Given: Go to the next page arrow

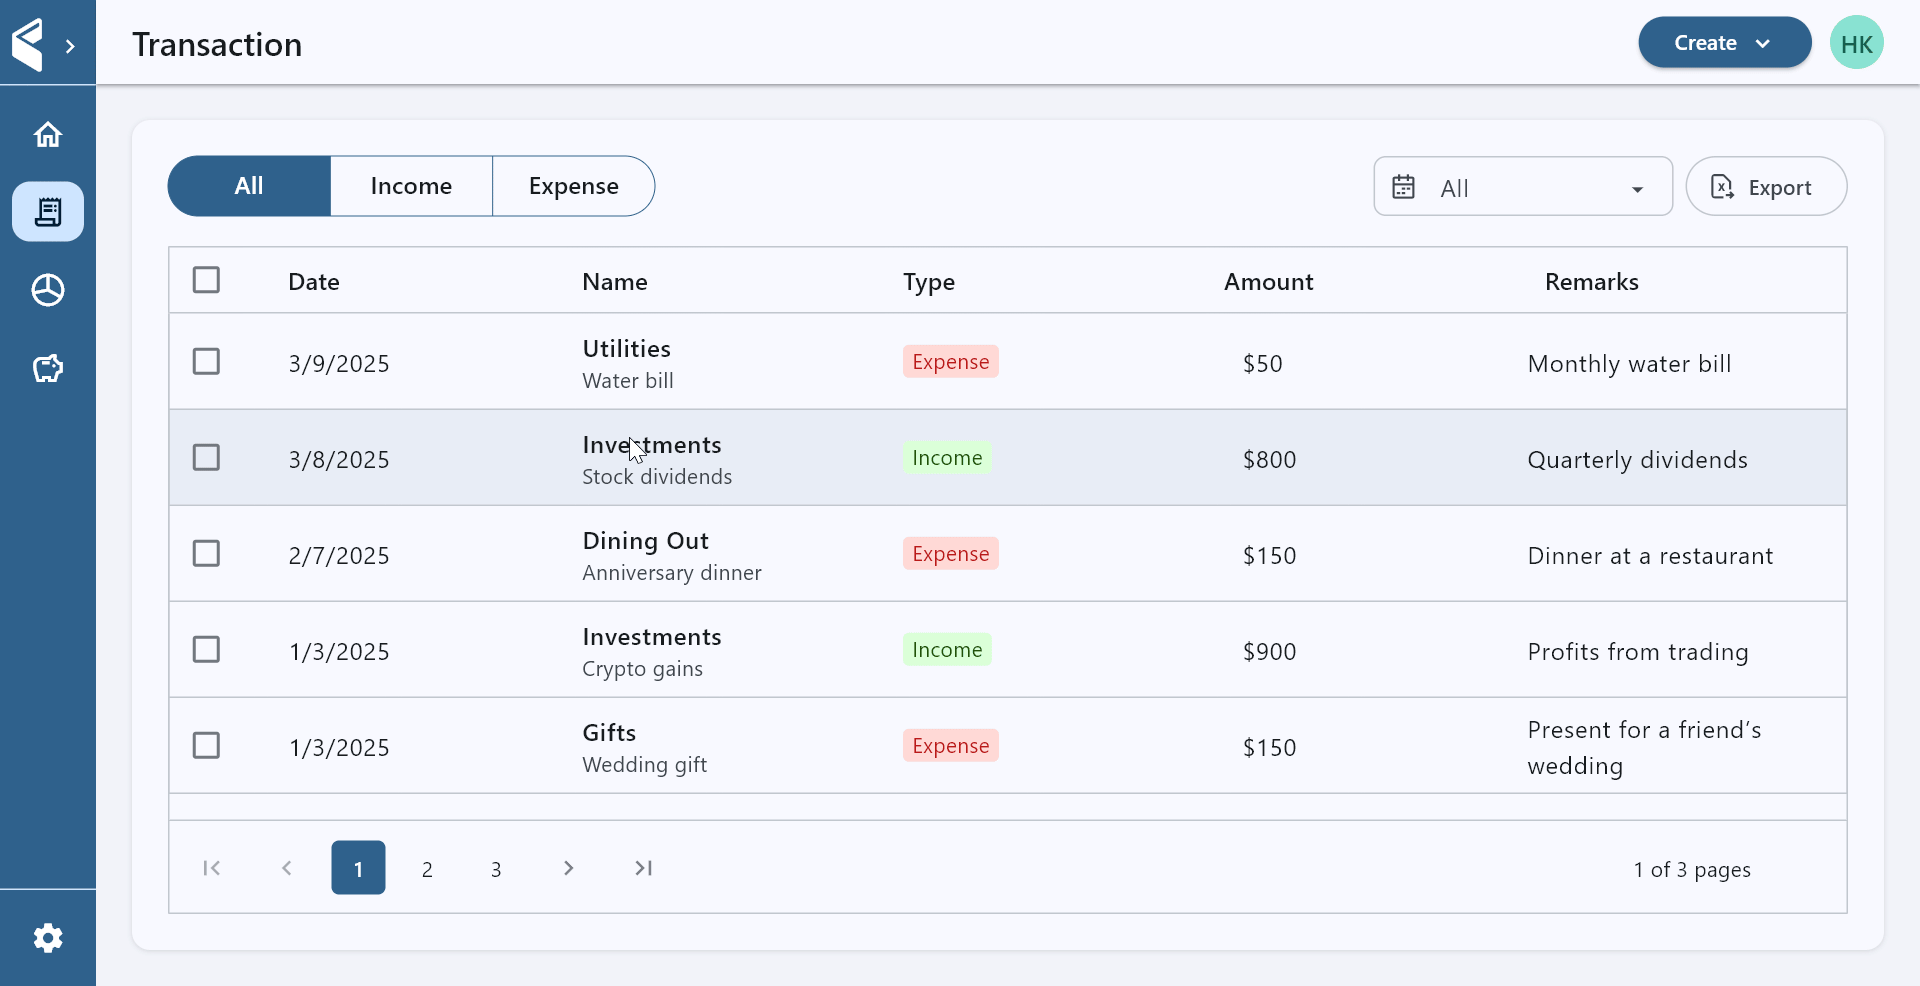Looking at the screenshot, I should 568,868.
